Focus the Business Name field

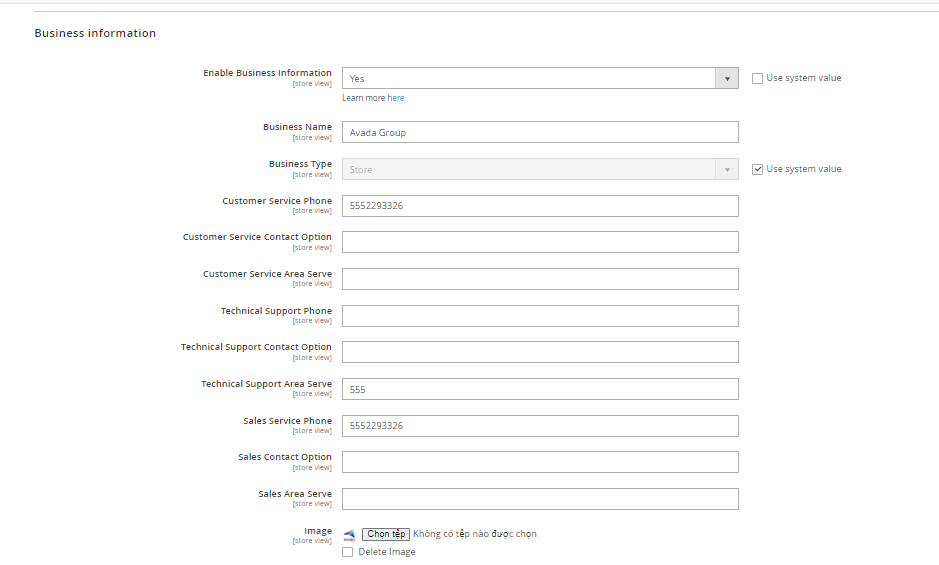pyautogui.click(x=540, y=132)
